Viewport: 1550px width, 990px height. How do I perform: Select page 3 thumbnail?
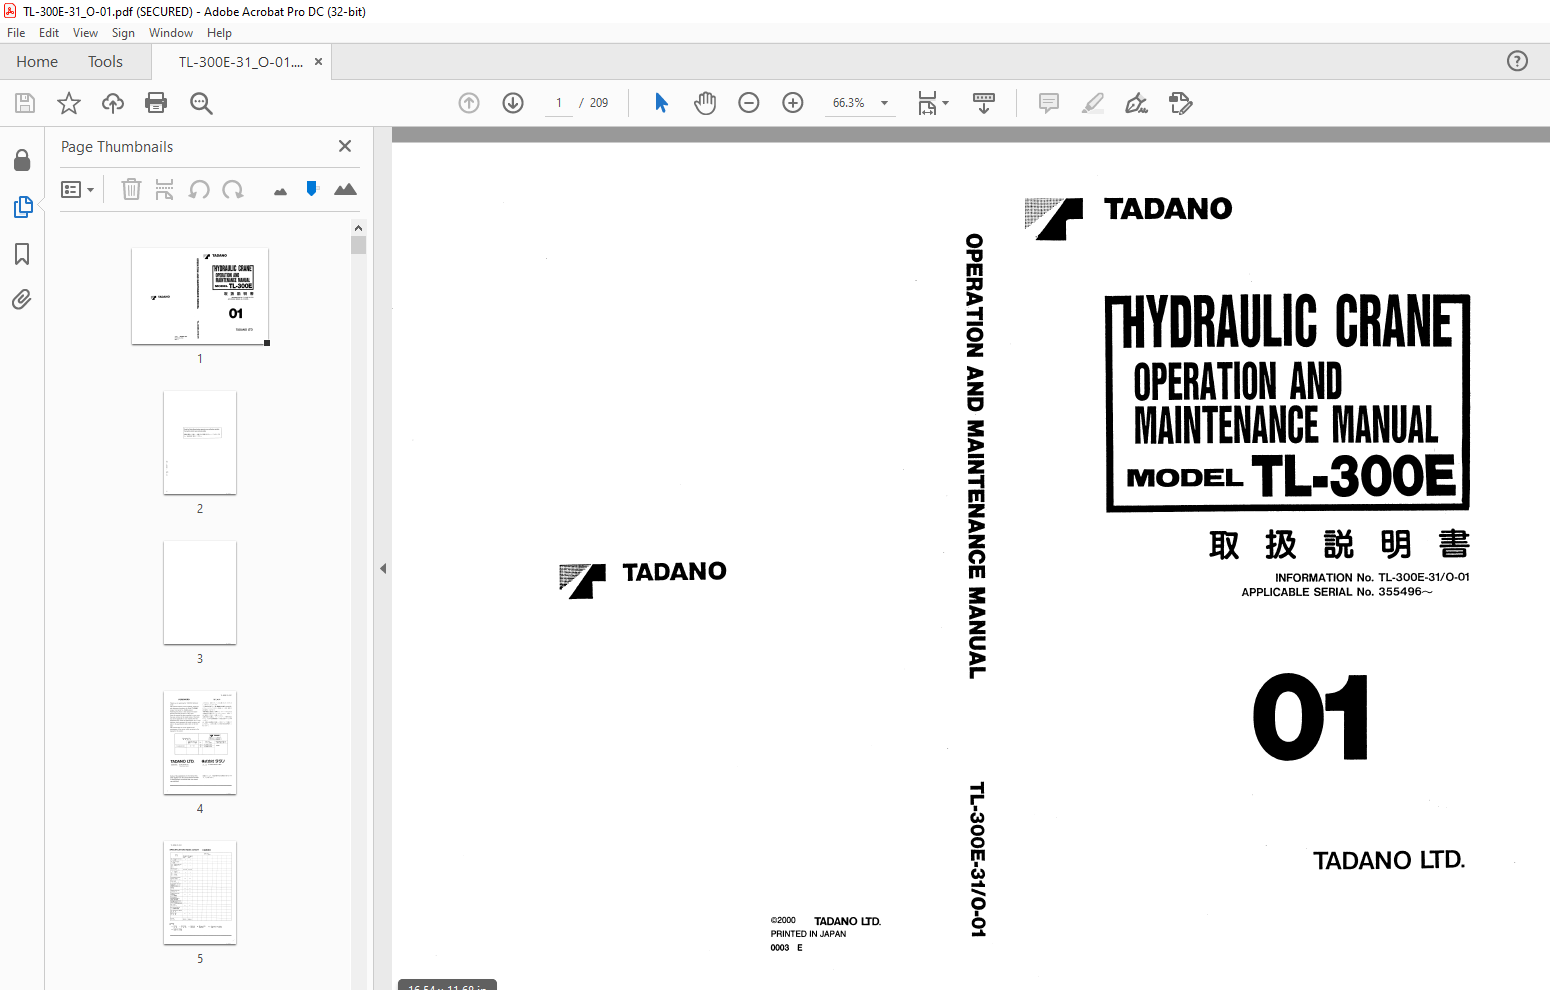(x=200, y=593)
